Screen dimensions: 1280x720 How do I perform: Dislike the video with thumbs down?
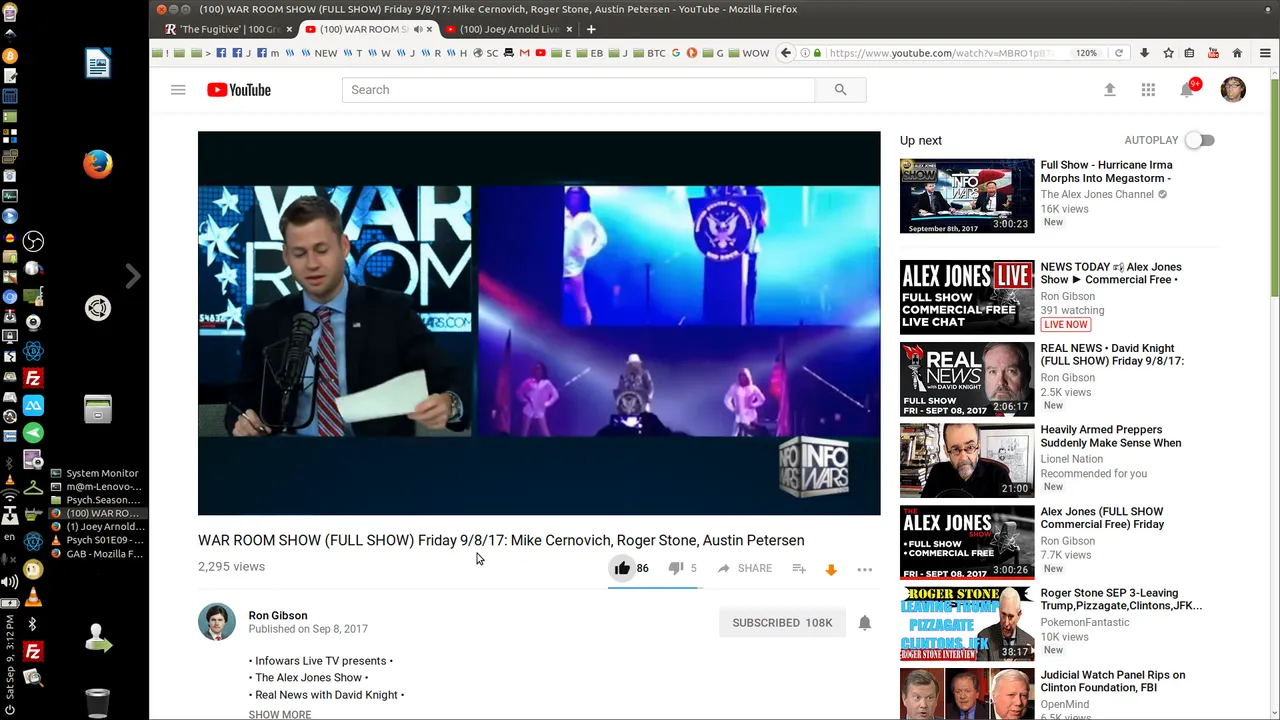tap(676, 568)
